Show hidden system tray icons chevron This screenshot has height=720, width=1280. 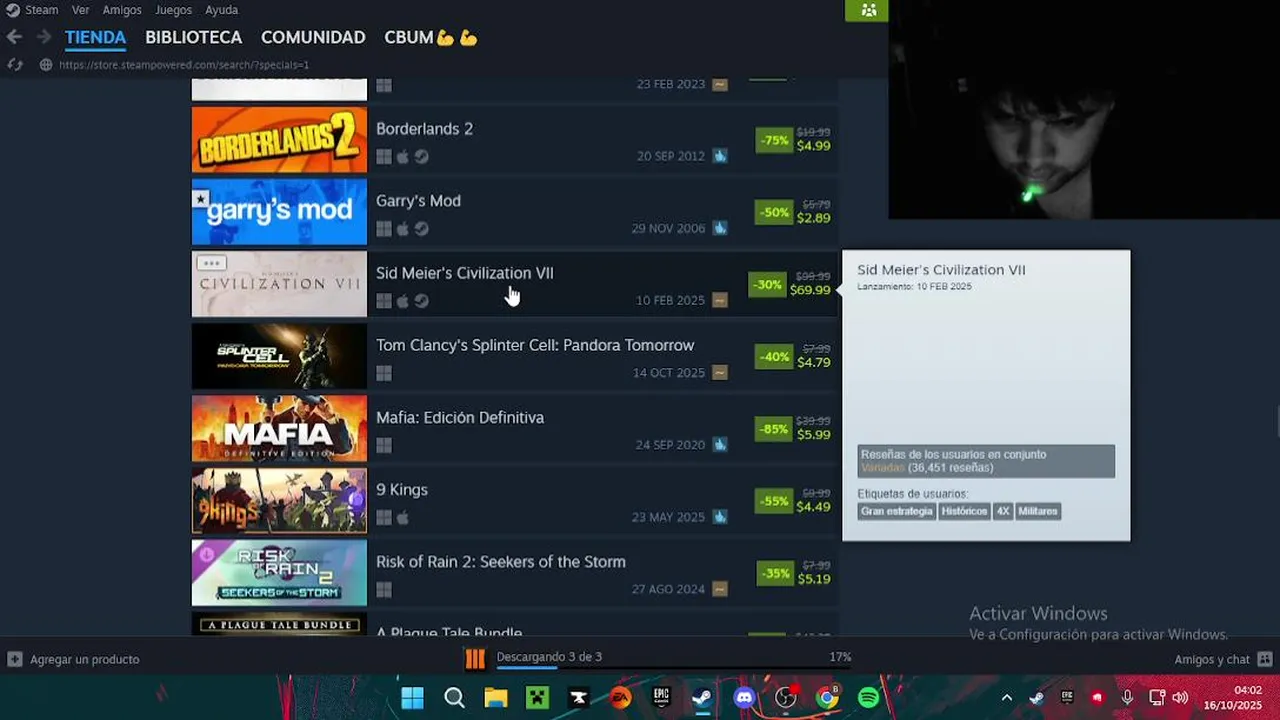click(1006, 698)
